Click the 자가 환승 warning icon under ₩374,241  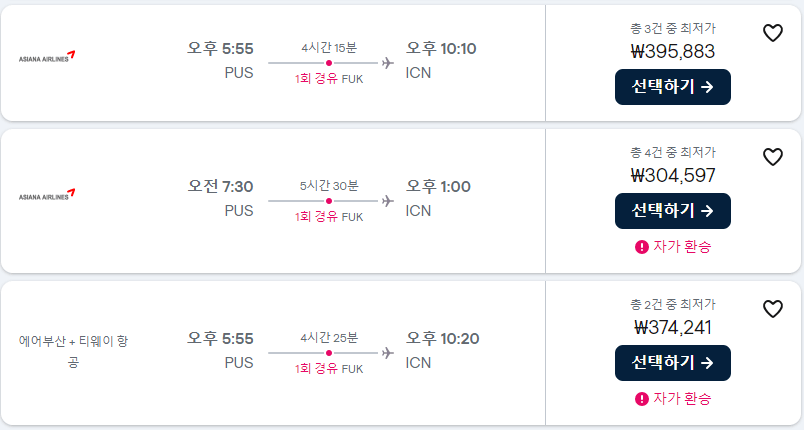[x=642, y=399]
